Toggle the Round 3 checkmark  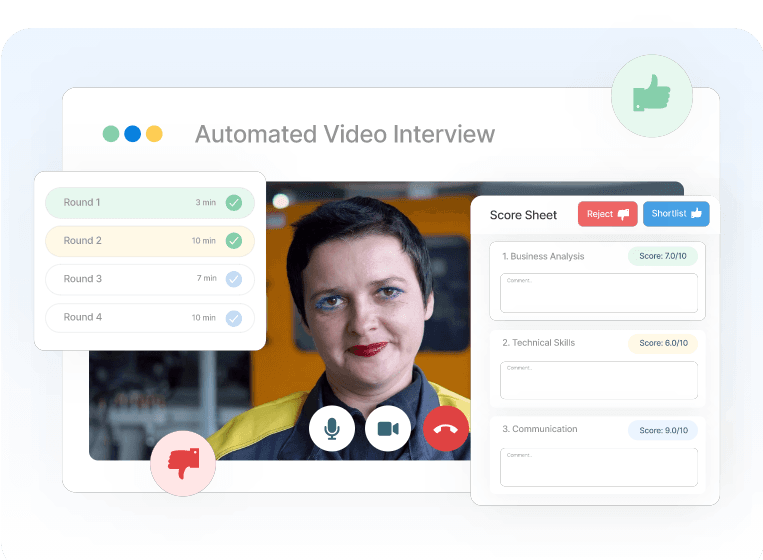pos(234,279)
